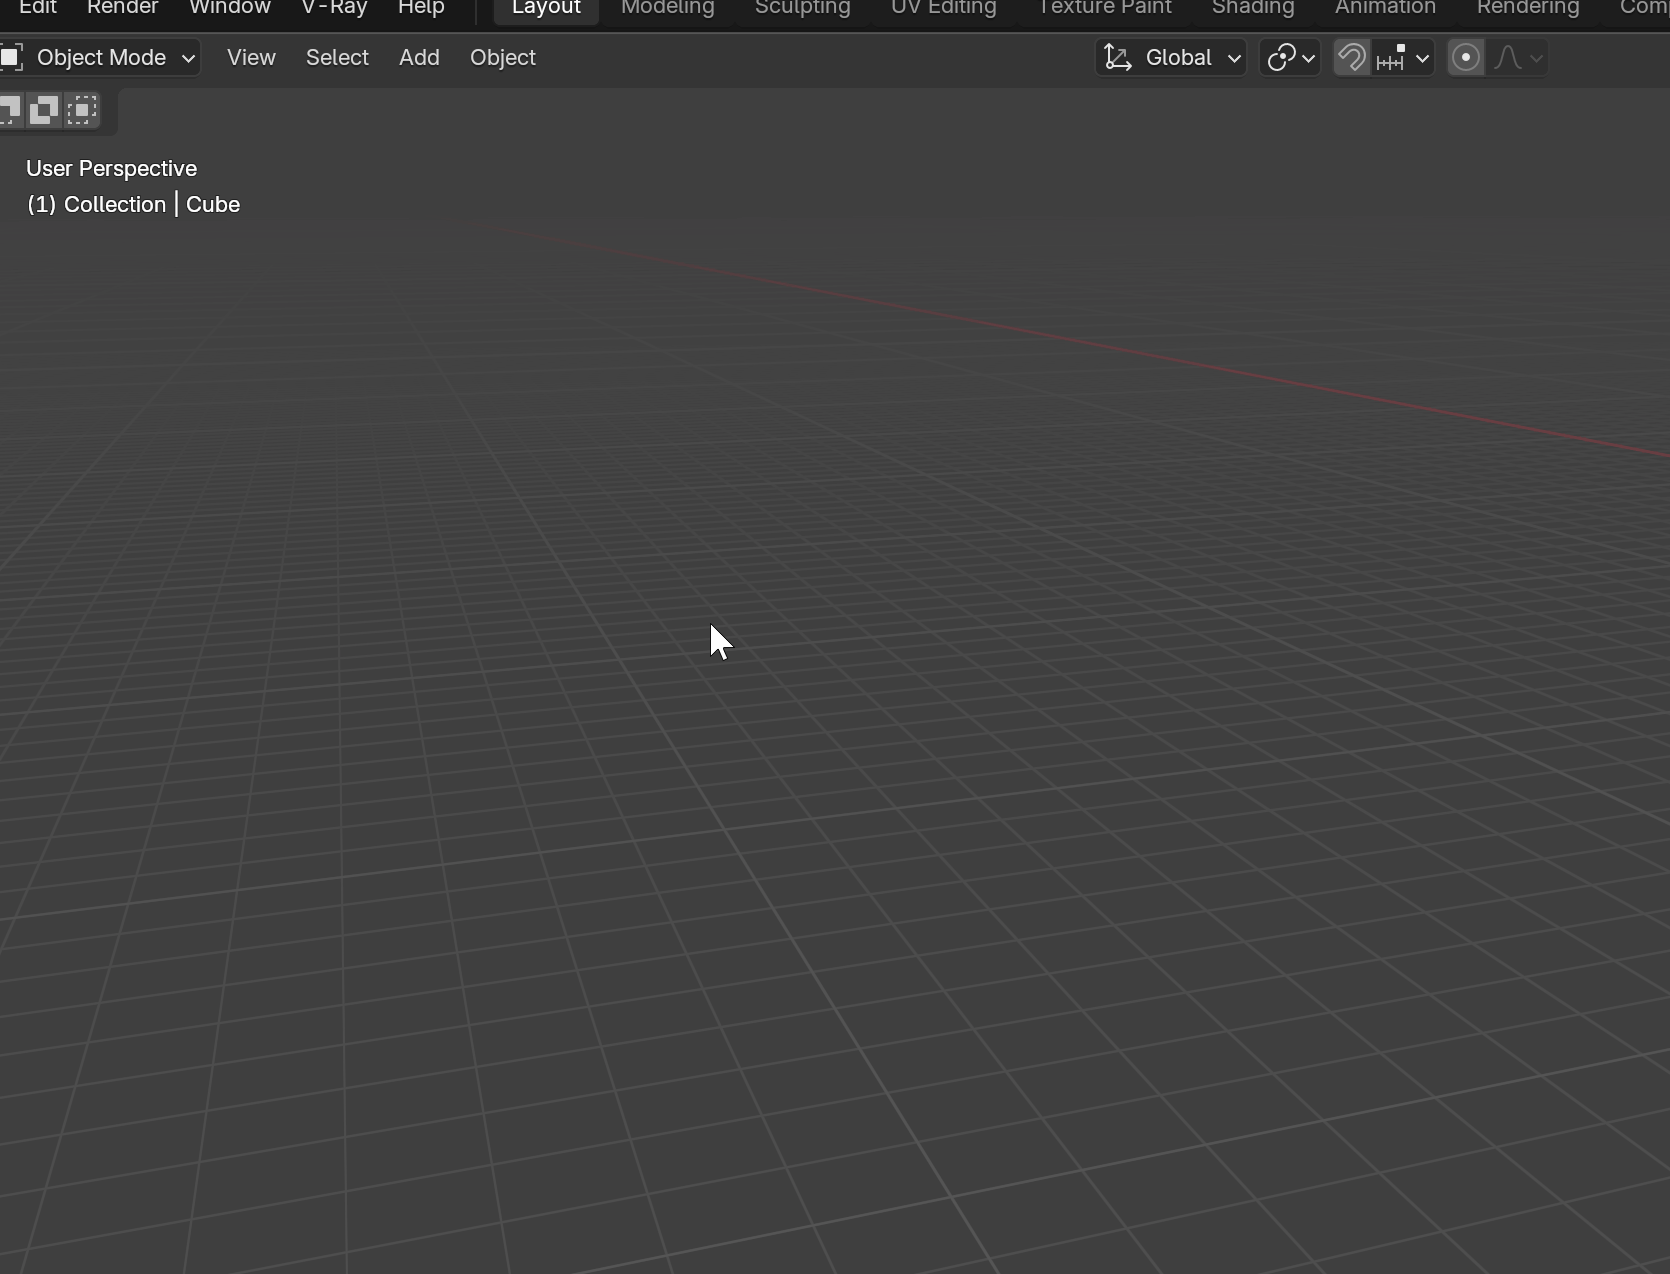Open the Edit menu
This screenshot has height=1274, width=1670.
coord(38,8)
